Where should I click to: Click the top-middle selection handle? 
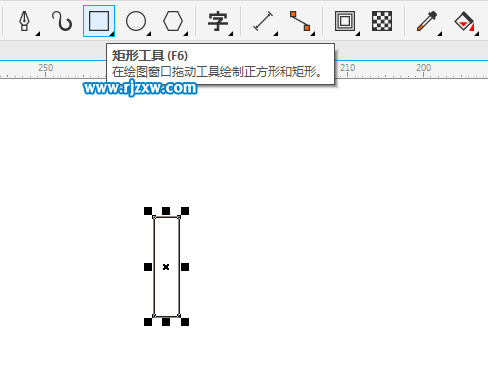click(166, 211)
